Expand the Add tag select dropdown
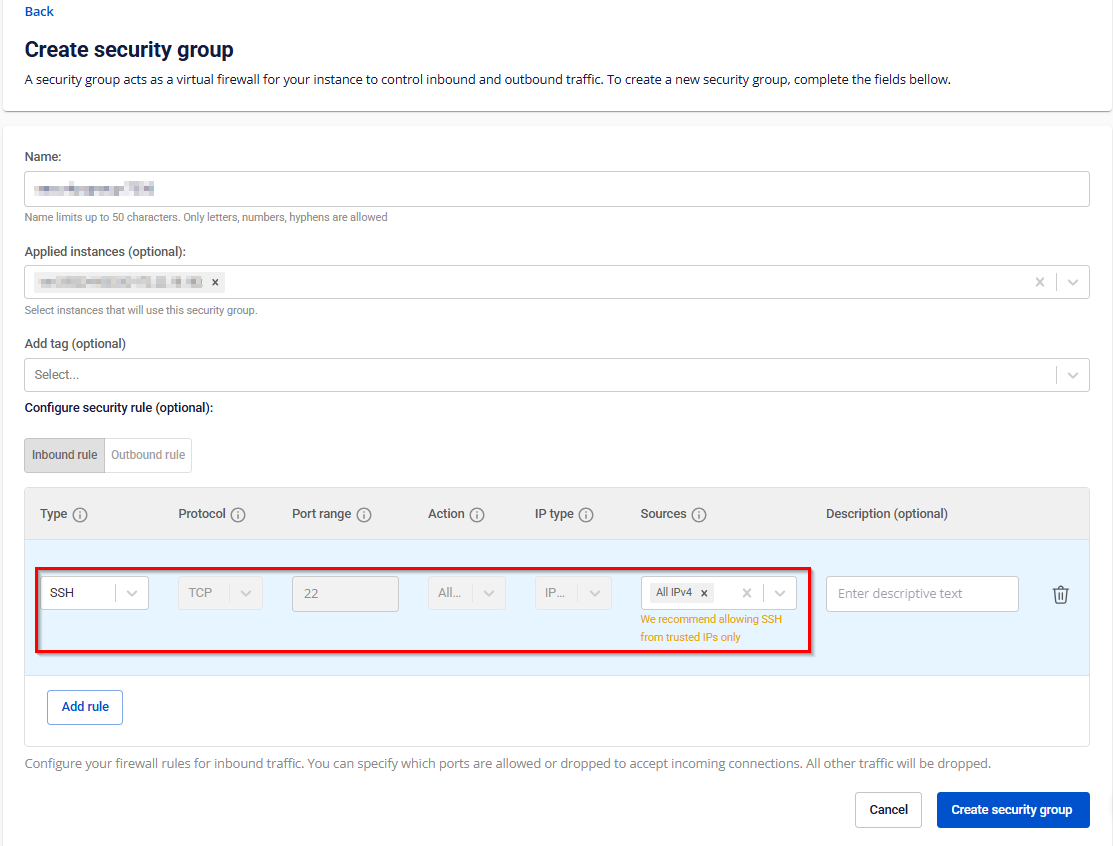1113x846 pixels. click(1072, 375)
